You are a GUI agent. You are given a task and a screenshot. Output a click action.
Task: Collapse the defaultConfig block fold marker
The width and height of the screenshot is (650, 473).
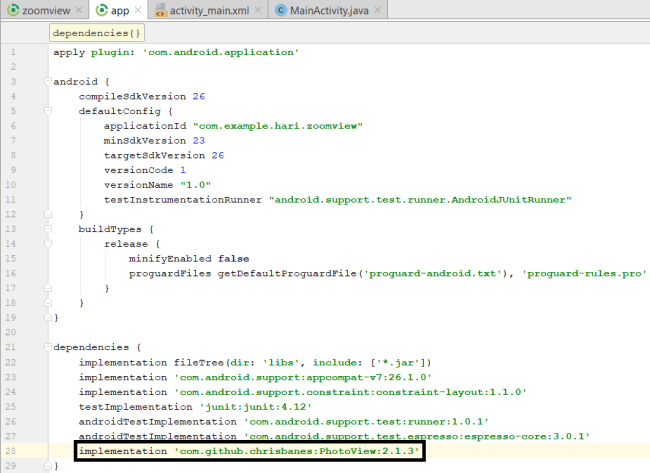pos(48,111)
